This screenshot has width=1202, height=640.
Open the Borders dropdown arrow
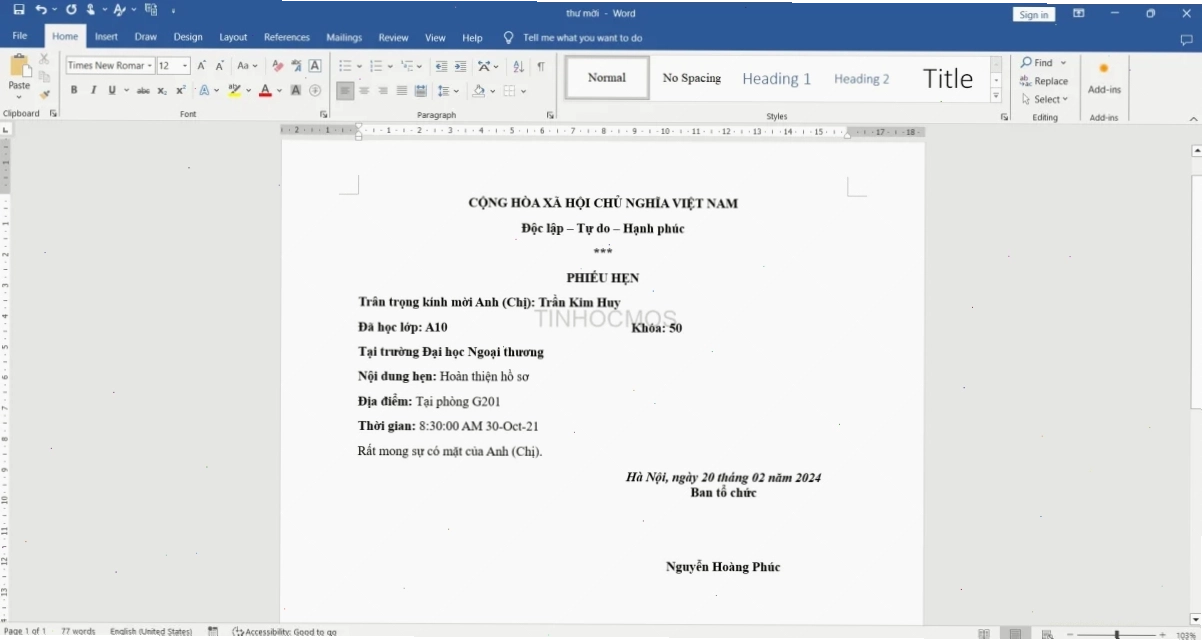[524, 90]
